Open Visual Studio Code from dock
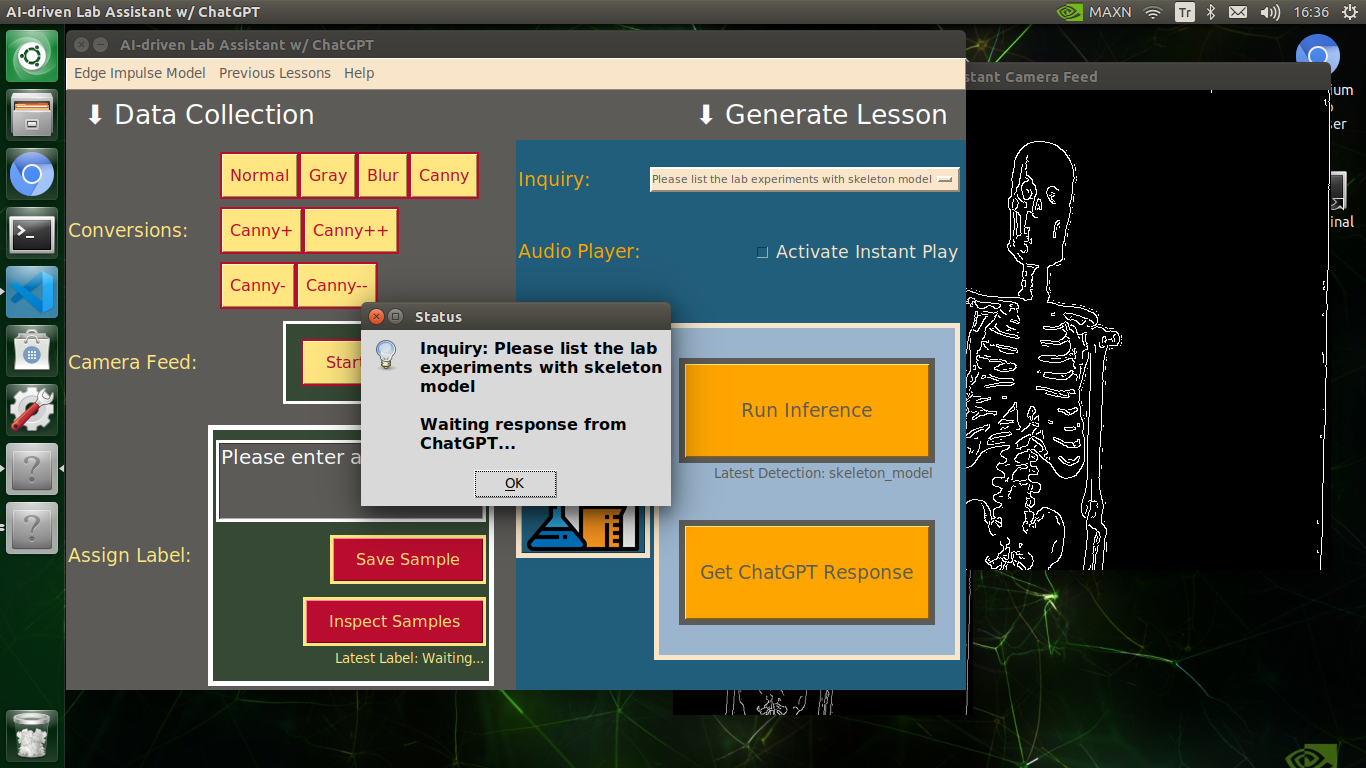 (33, 293)
